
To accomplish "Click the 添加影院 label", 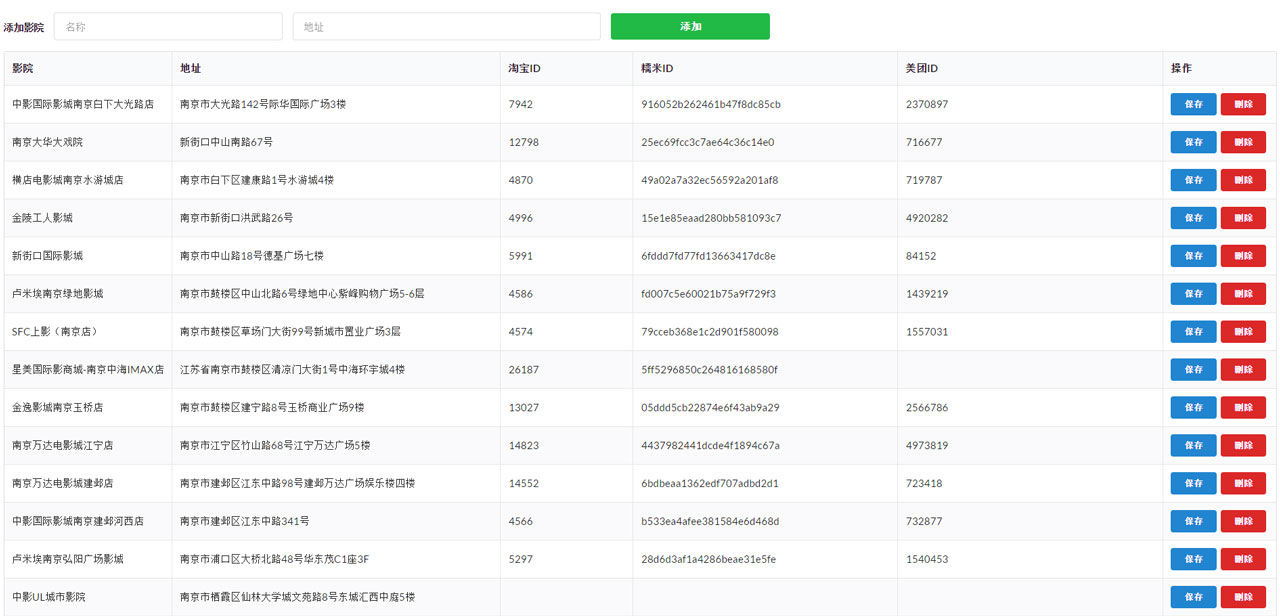I will pyautogui.click(x=23, y=27).
